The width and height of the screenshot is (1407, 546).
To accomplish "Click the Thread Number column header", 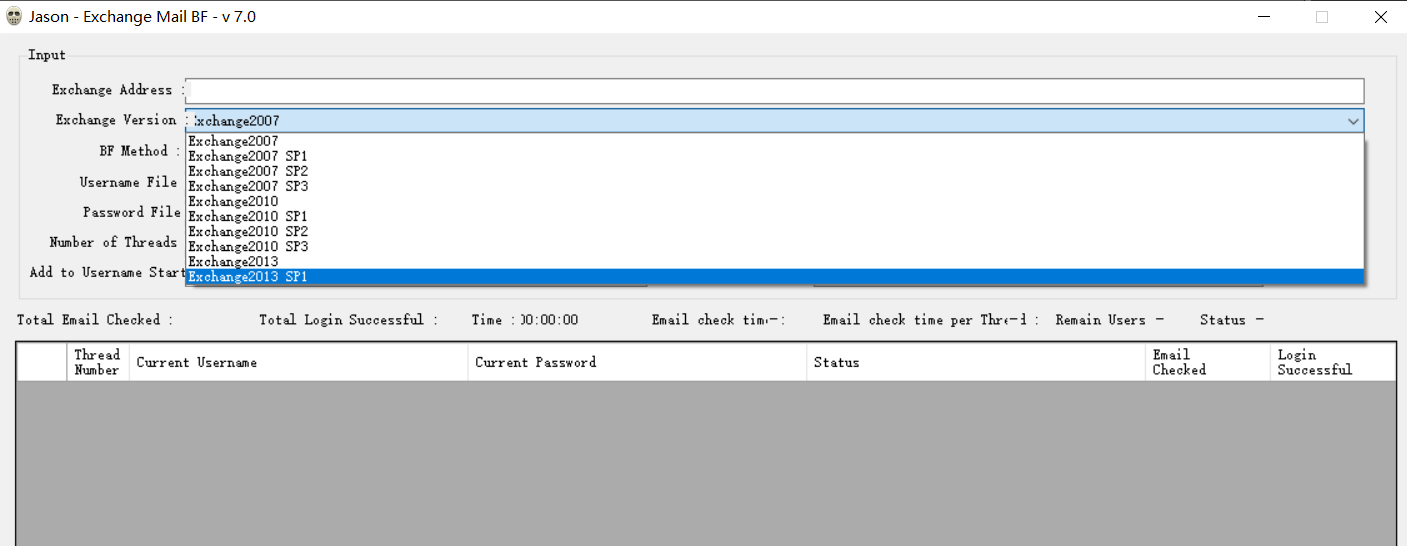I will click(98, 362).
